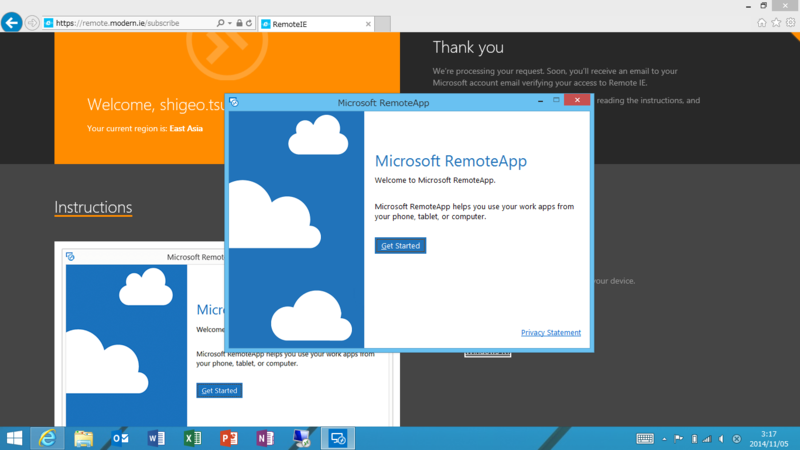Launch Excel from the taskbar
Screen dimensions: 800x450
192,438
